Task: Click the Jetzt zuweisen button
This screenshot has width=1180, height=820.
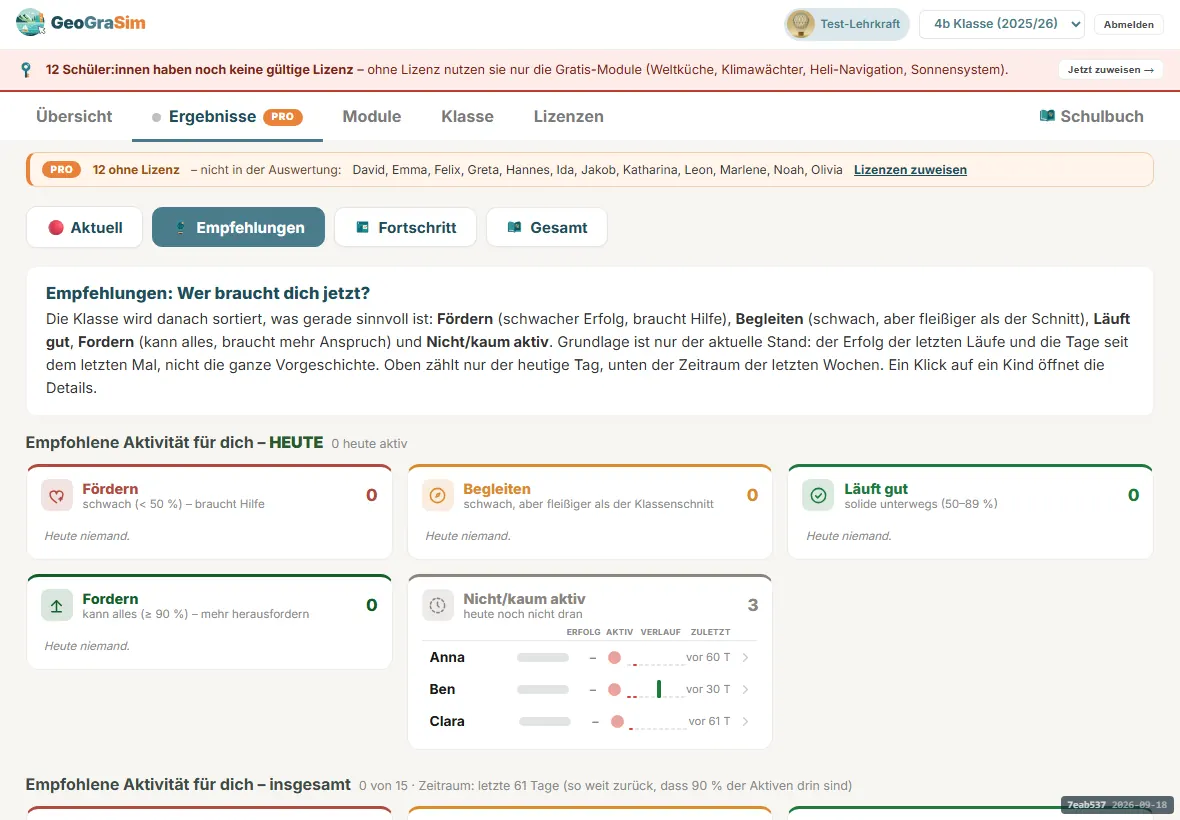Action: 1110,70
